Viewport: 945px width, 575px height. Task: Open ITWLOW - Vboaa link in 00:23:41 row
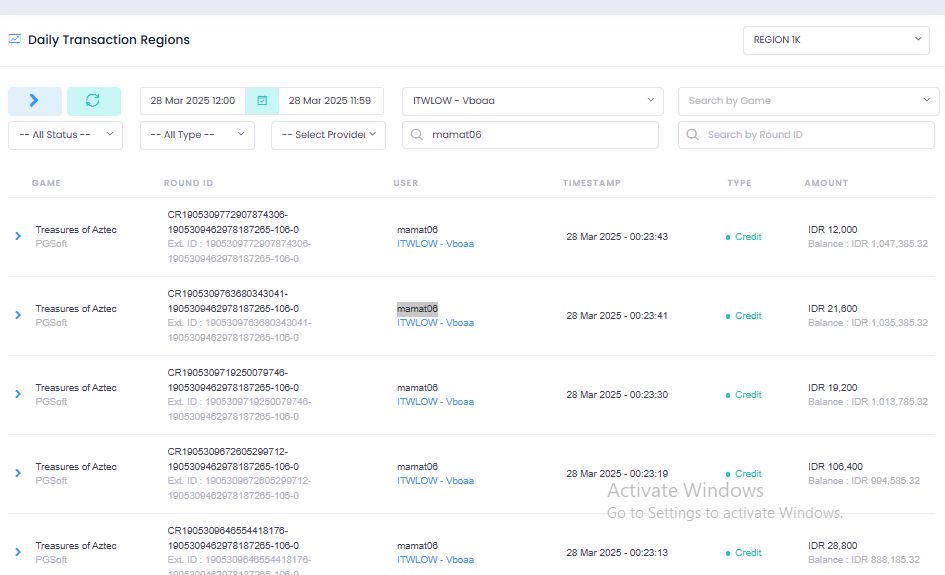[x=435, y=323]
